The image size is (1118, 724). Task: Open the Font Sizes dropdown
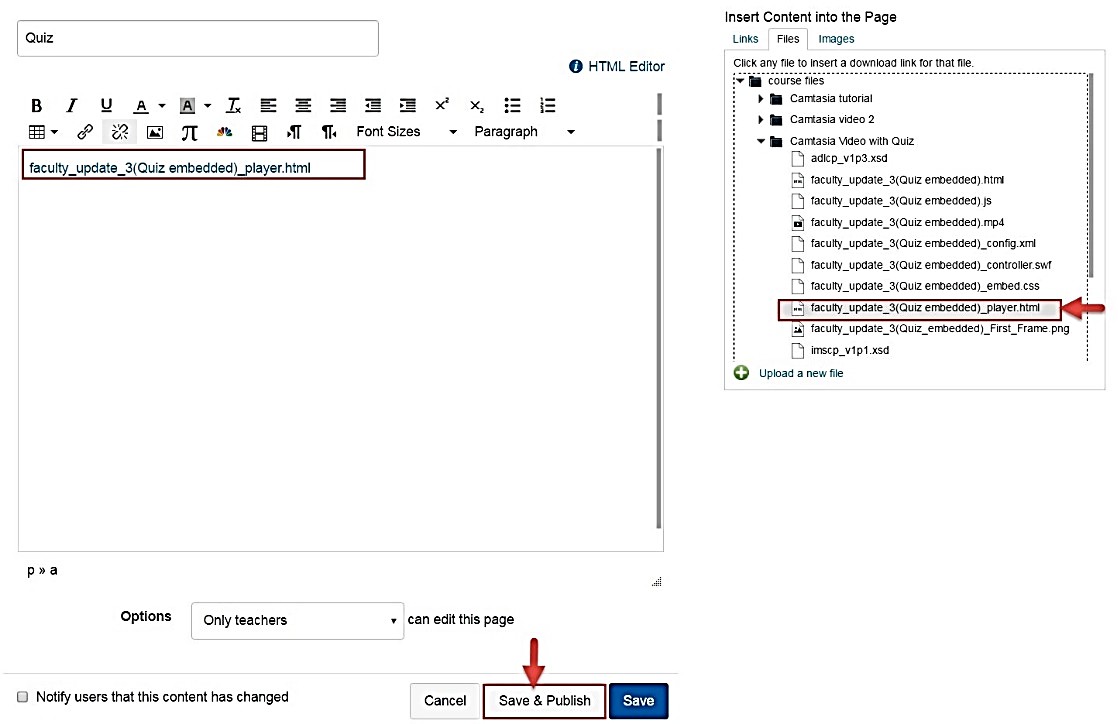point(406,132)
